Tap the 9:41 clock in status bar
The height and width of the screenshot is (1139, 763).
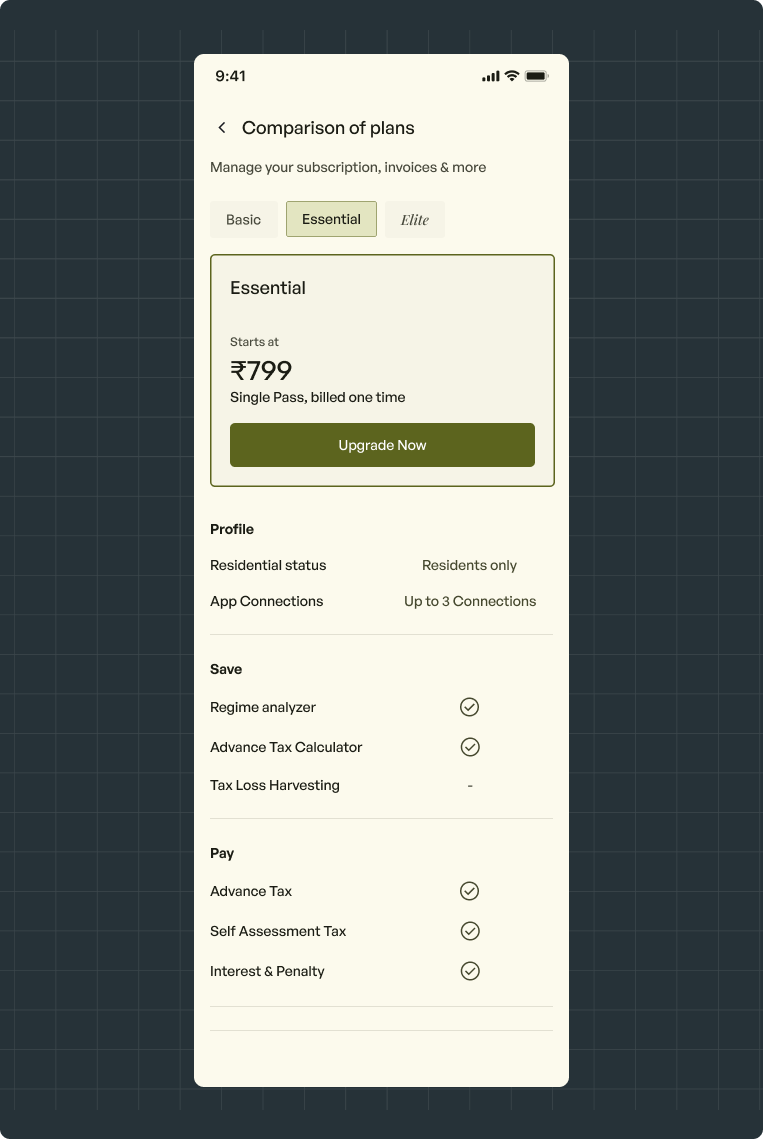(230, 76)
